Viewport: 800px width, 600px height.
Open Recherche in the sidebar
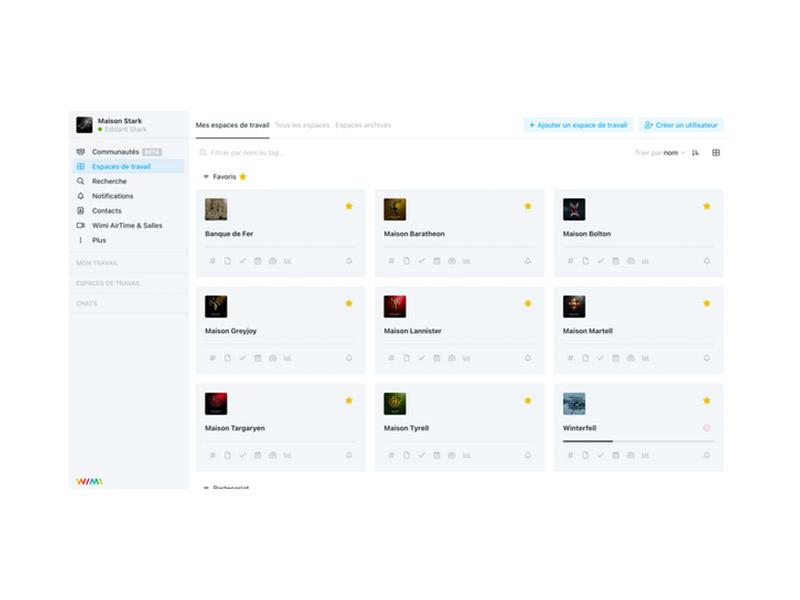129,181
